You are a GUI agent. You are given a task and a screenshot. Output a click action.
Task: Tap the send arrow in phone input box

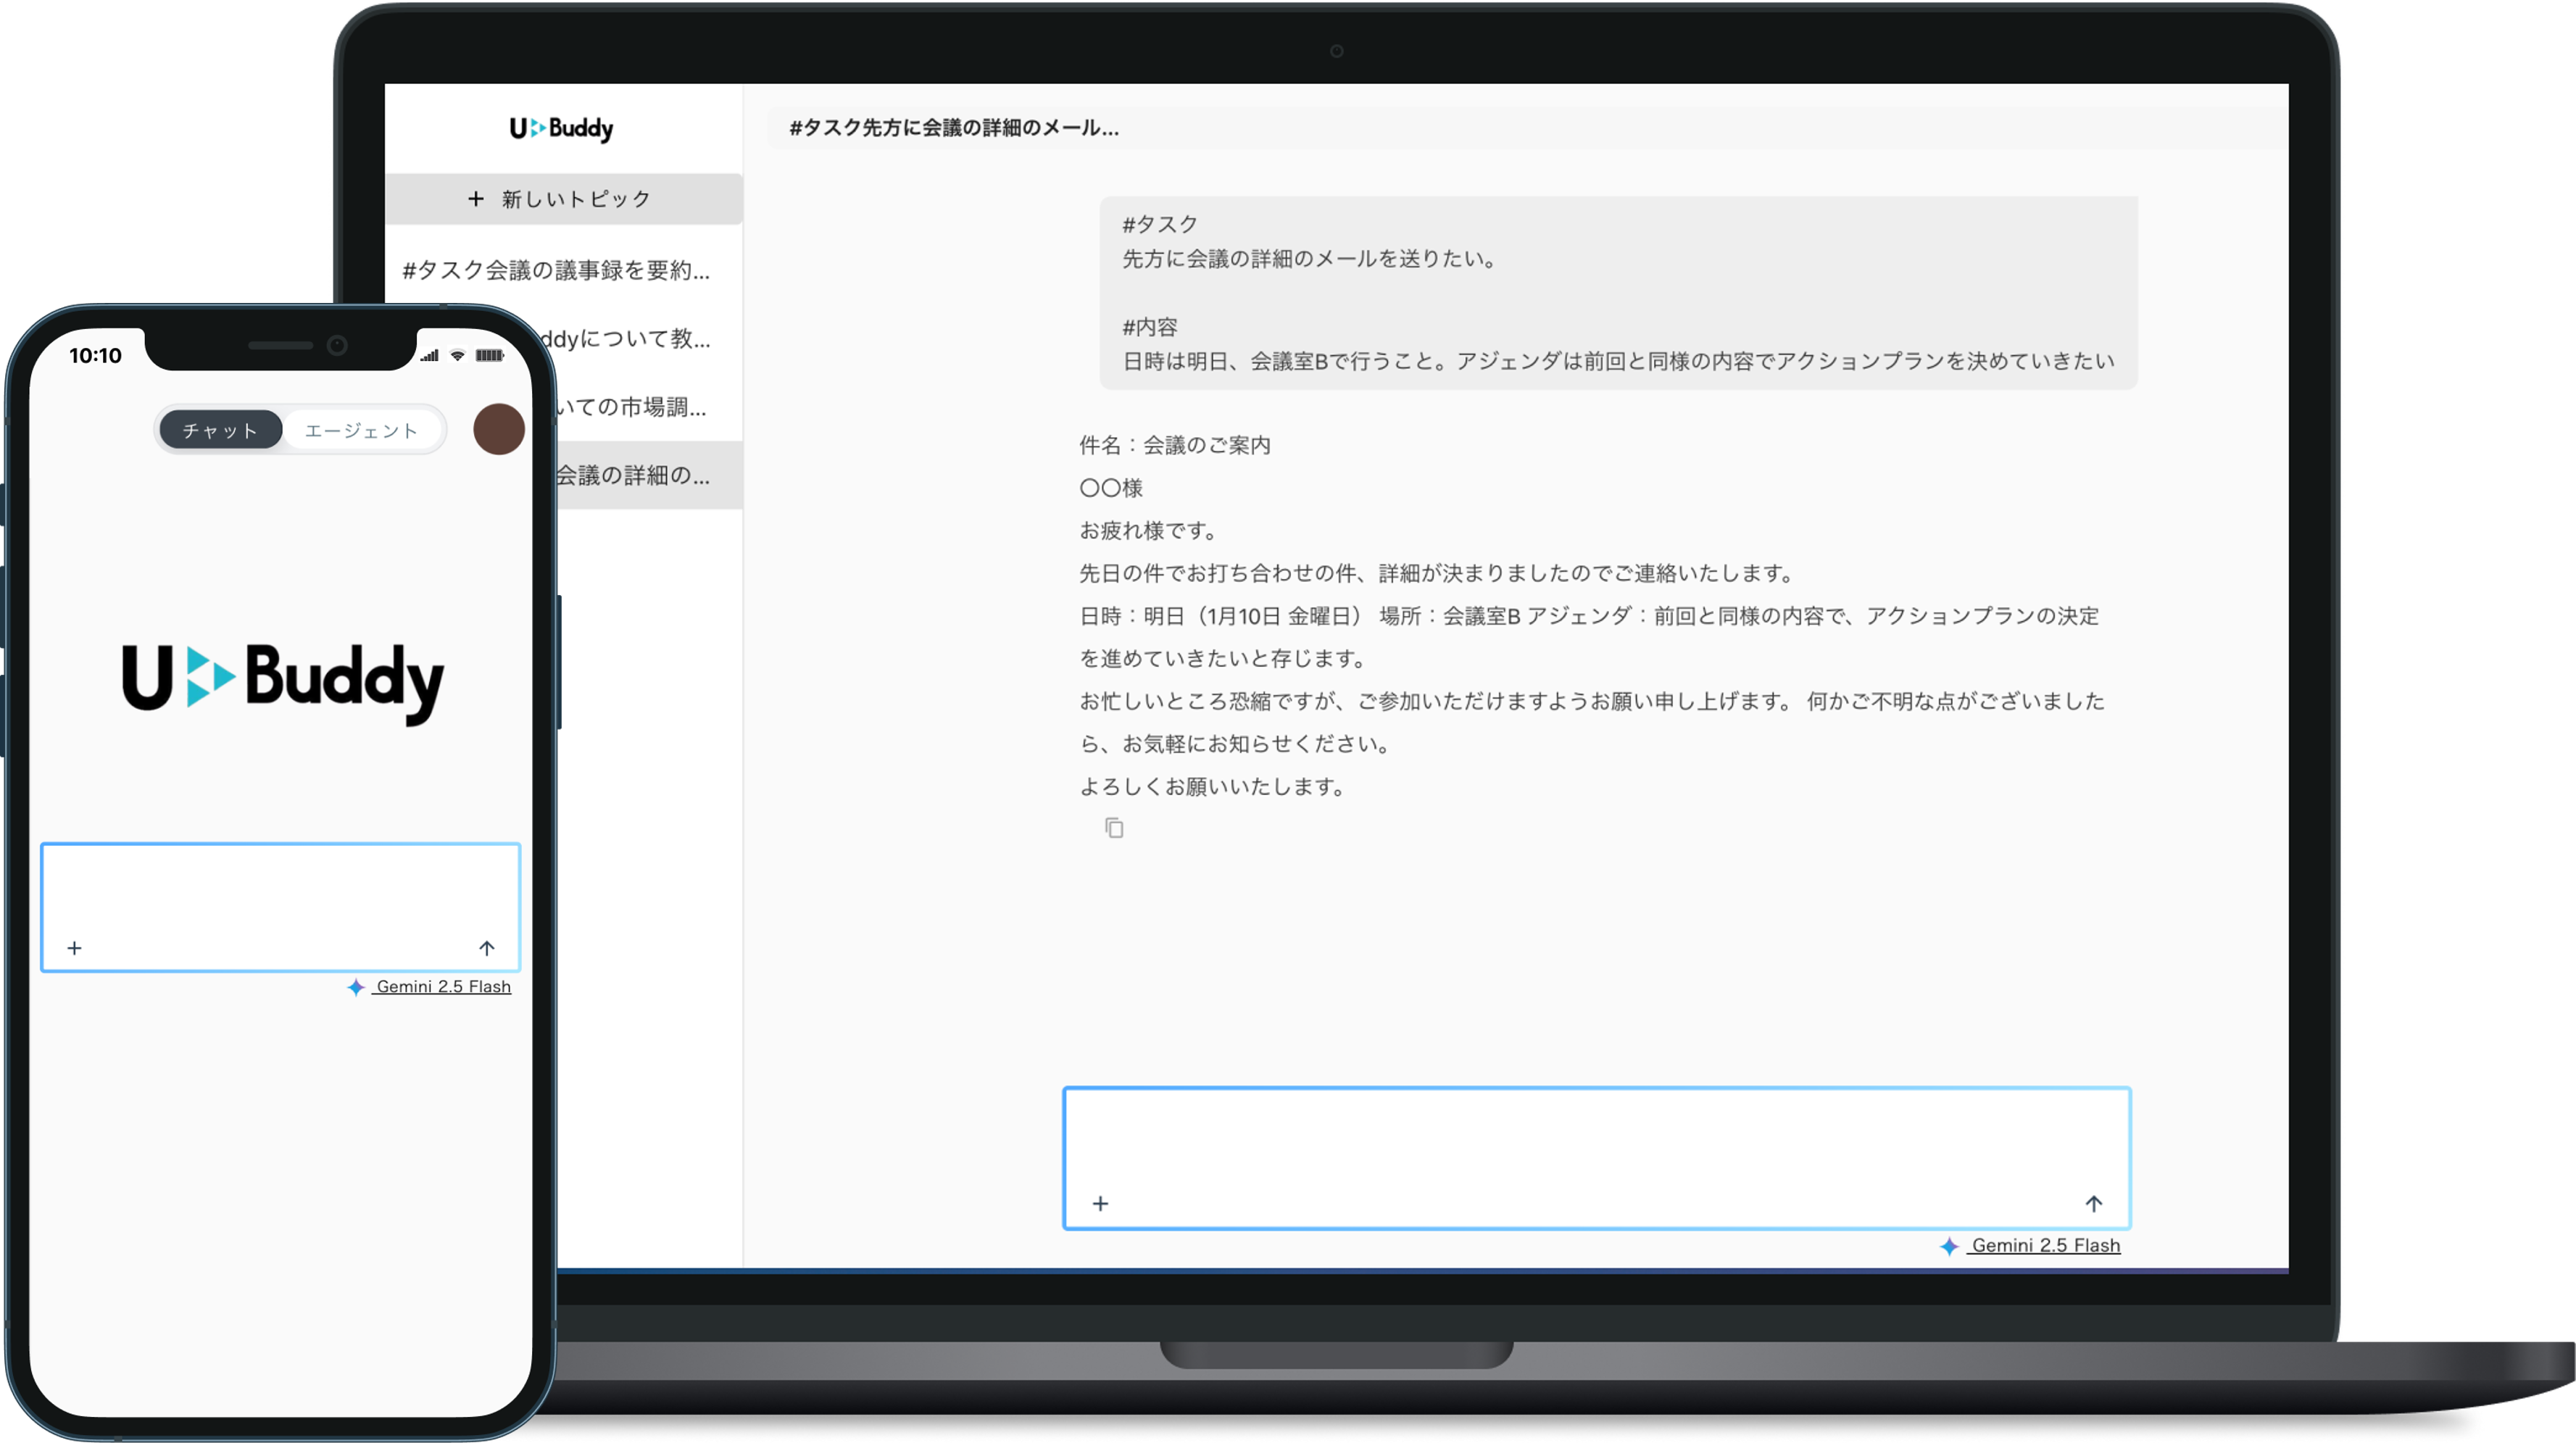(x=487, y=948)
